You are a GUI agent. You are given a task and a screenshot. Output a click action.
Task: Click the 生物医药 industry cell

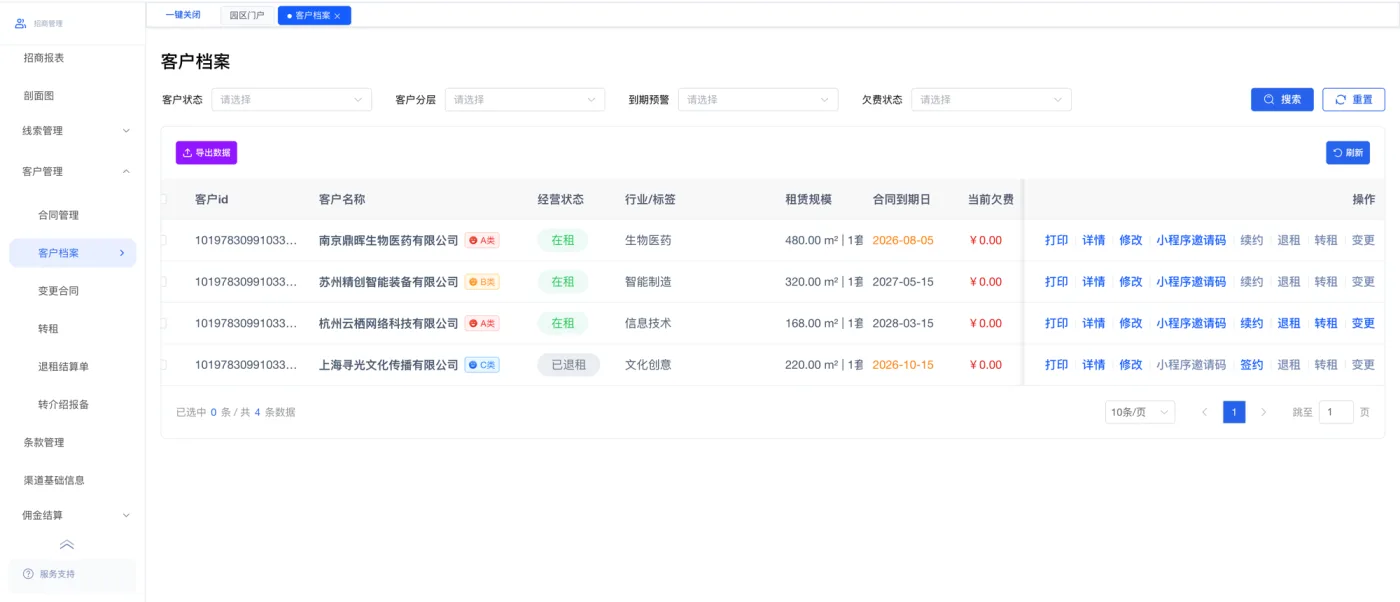click(x=648, y=240)
